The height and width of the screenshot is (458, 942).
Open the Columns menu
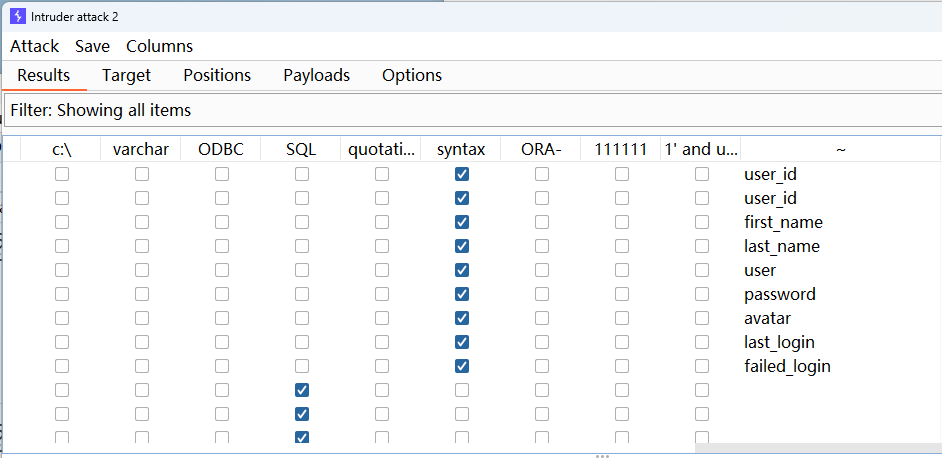point(159,46)
